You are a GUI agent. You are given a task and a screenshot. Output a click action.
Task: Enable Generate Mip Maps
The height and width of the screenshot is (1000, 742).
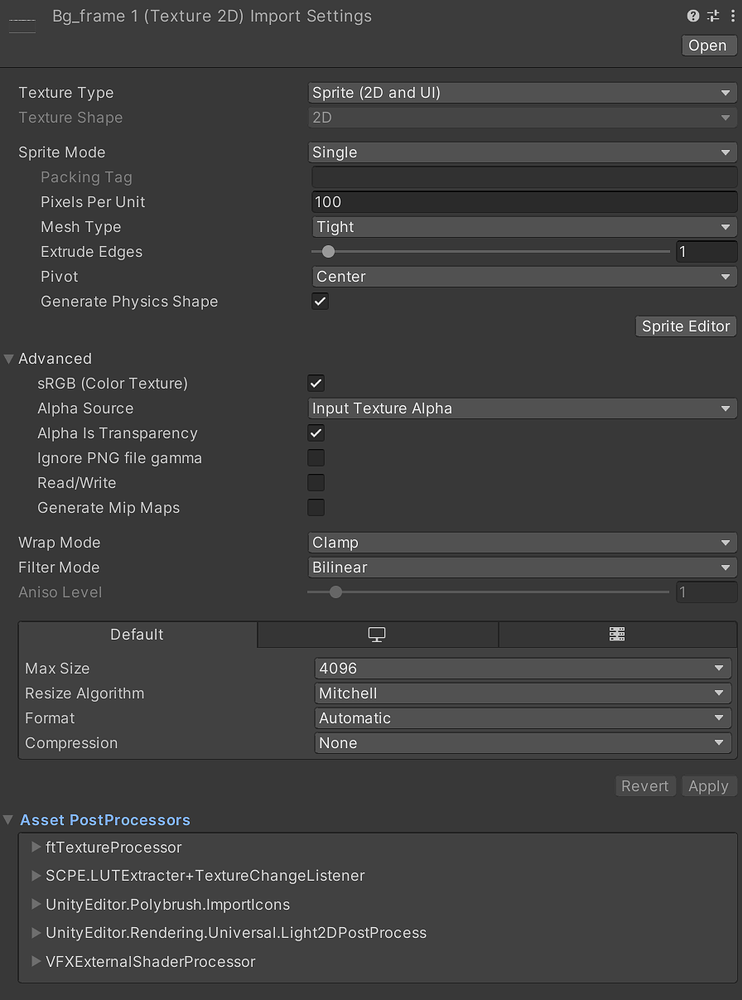pyautogui.click(x=315, y=507)
